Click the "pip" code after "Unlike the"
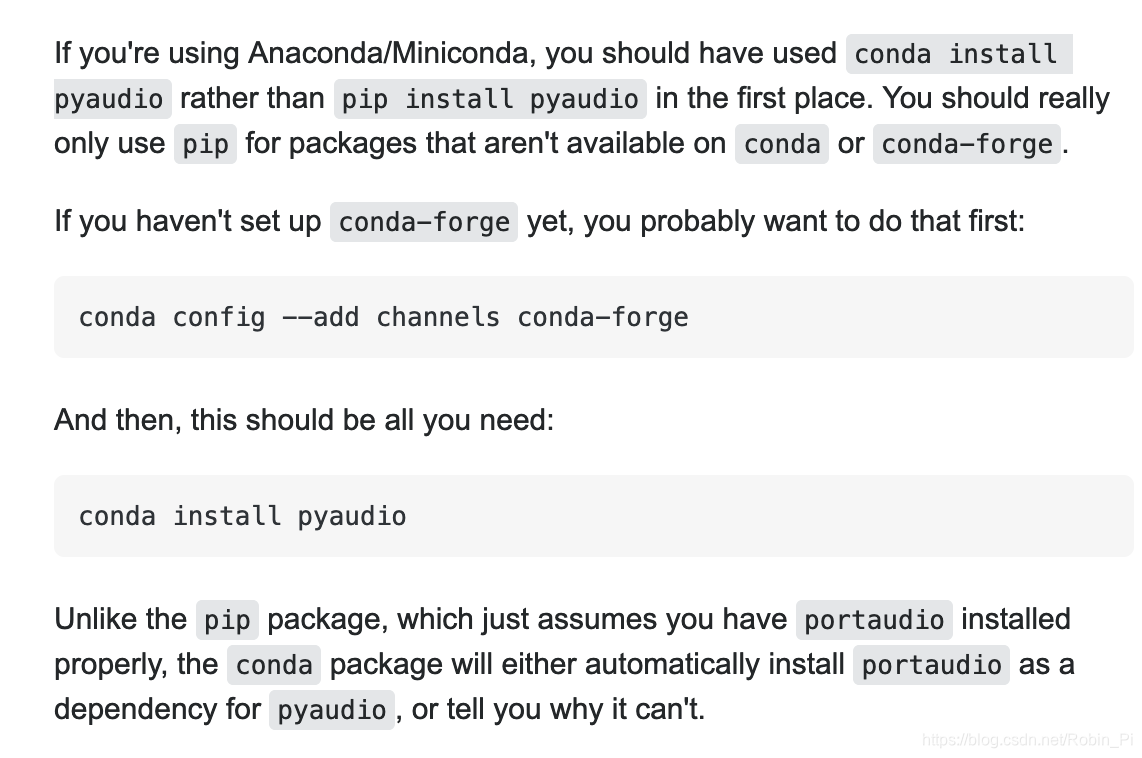The width and height of the screenshot is (1142, 758). (x=227, y=620)
